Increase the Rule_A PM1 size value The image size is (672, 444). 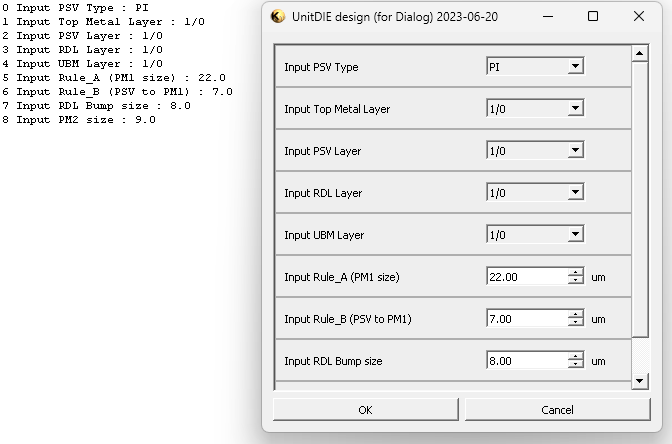pyautogui.click(x=575, y=273)
